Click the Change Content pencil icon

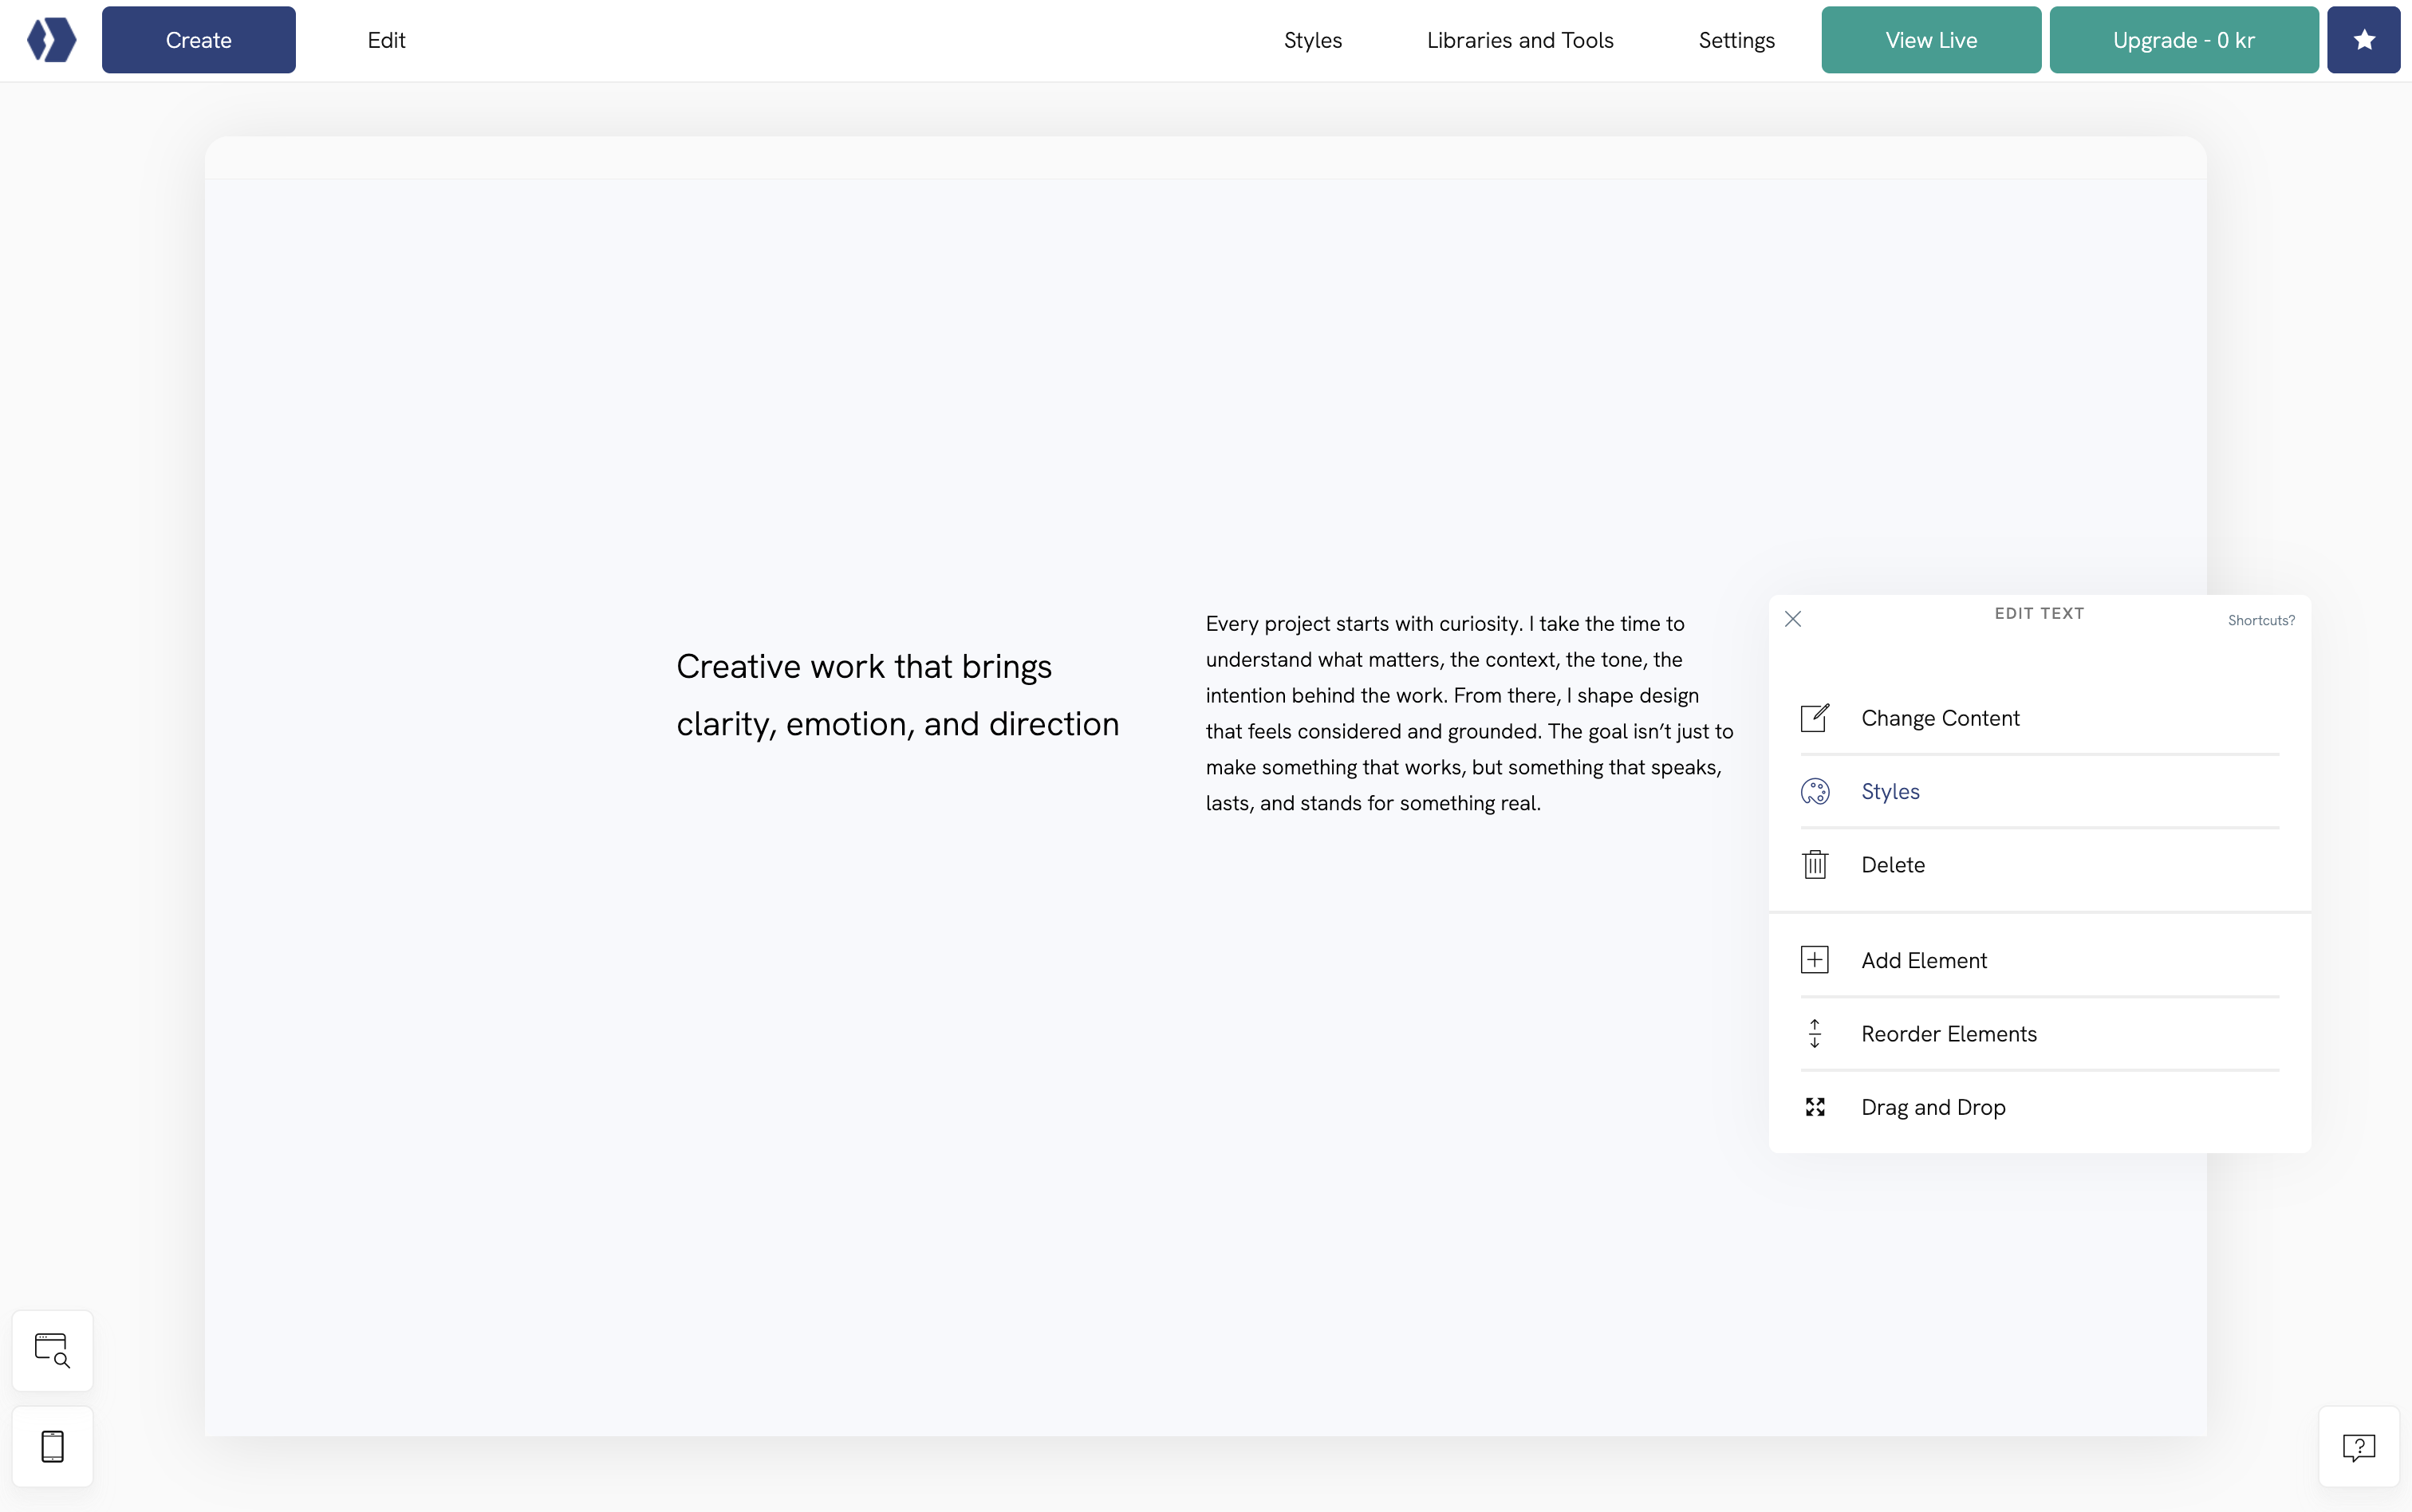click(1815, 718)
